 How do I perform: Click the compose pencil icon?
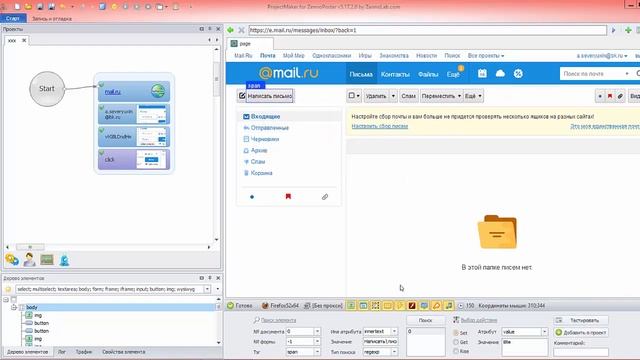pos(242,96)
